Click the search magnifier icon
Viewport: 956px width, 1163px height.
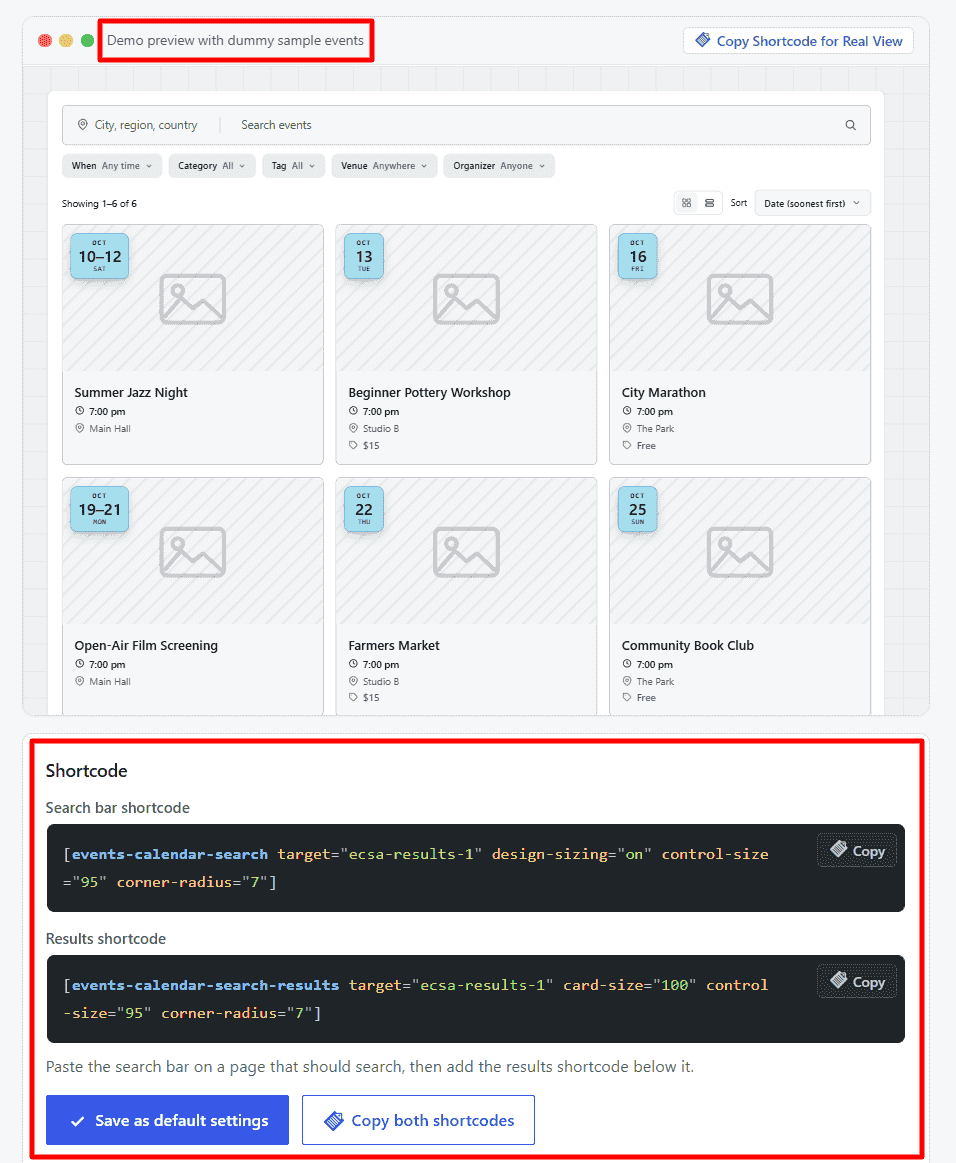(x=851, y=125)
